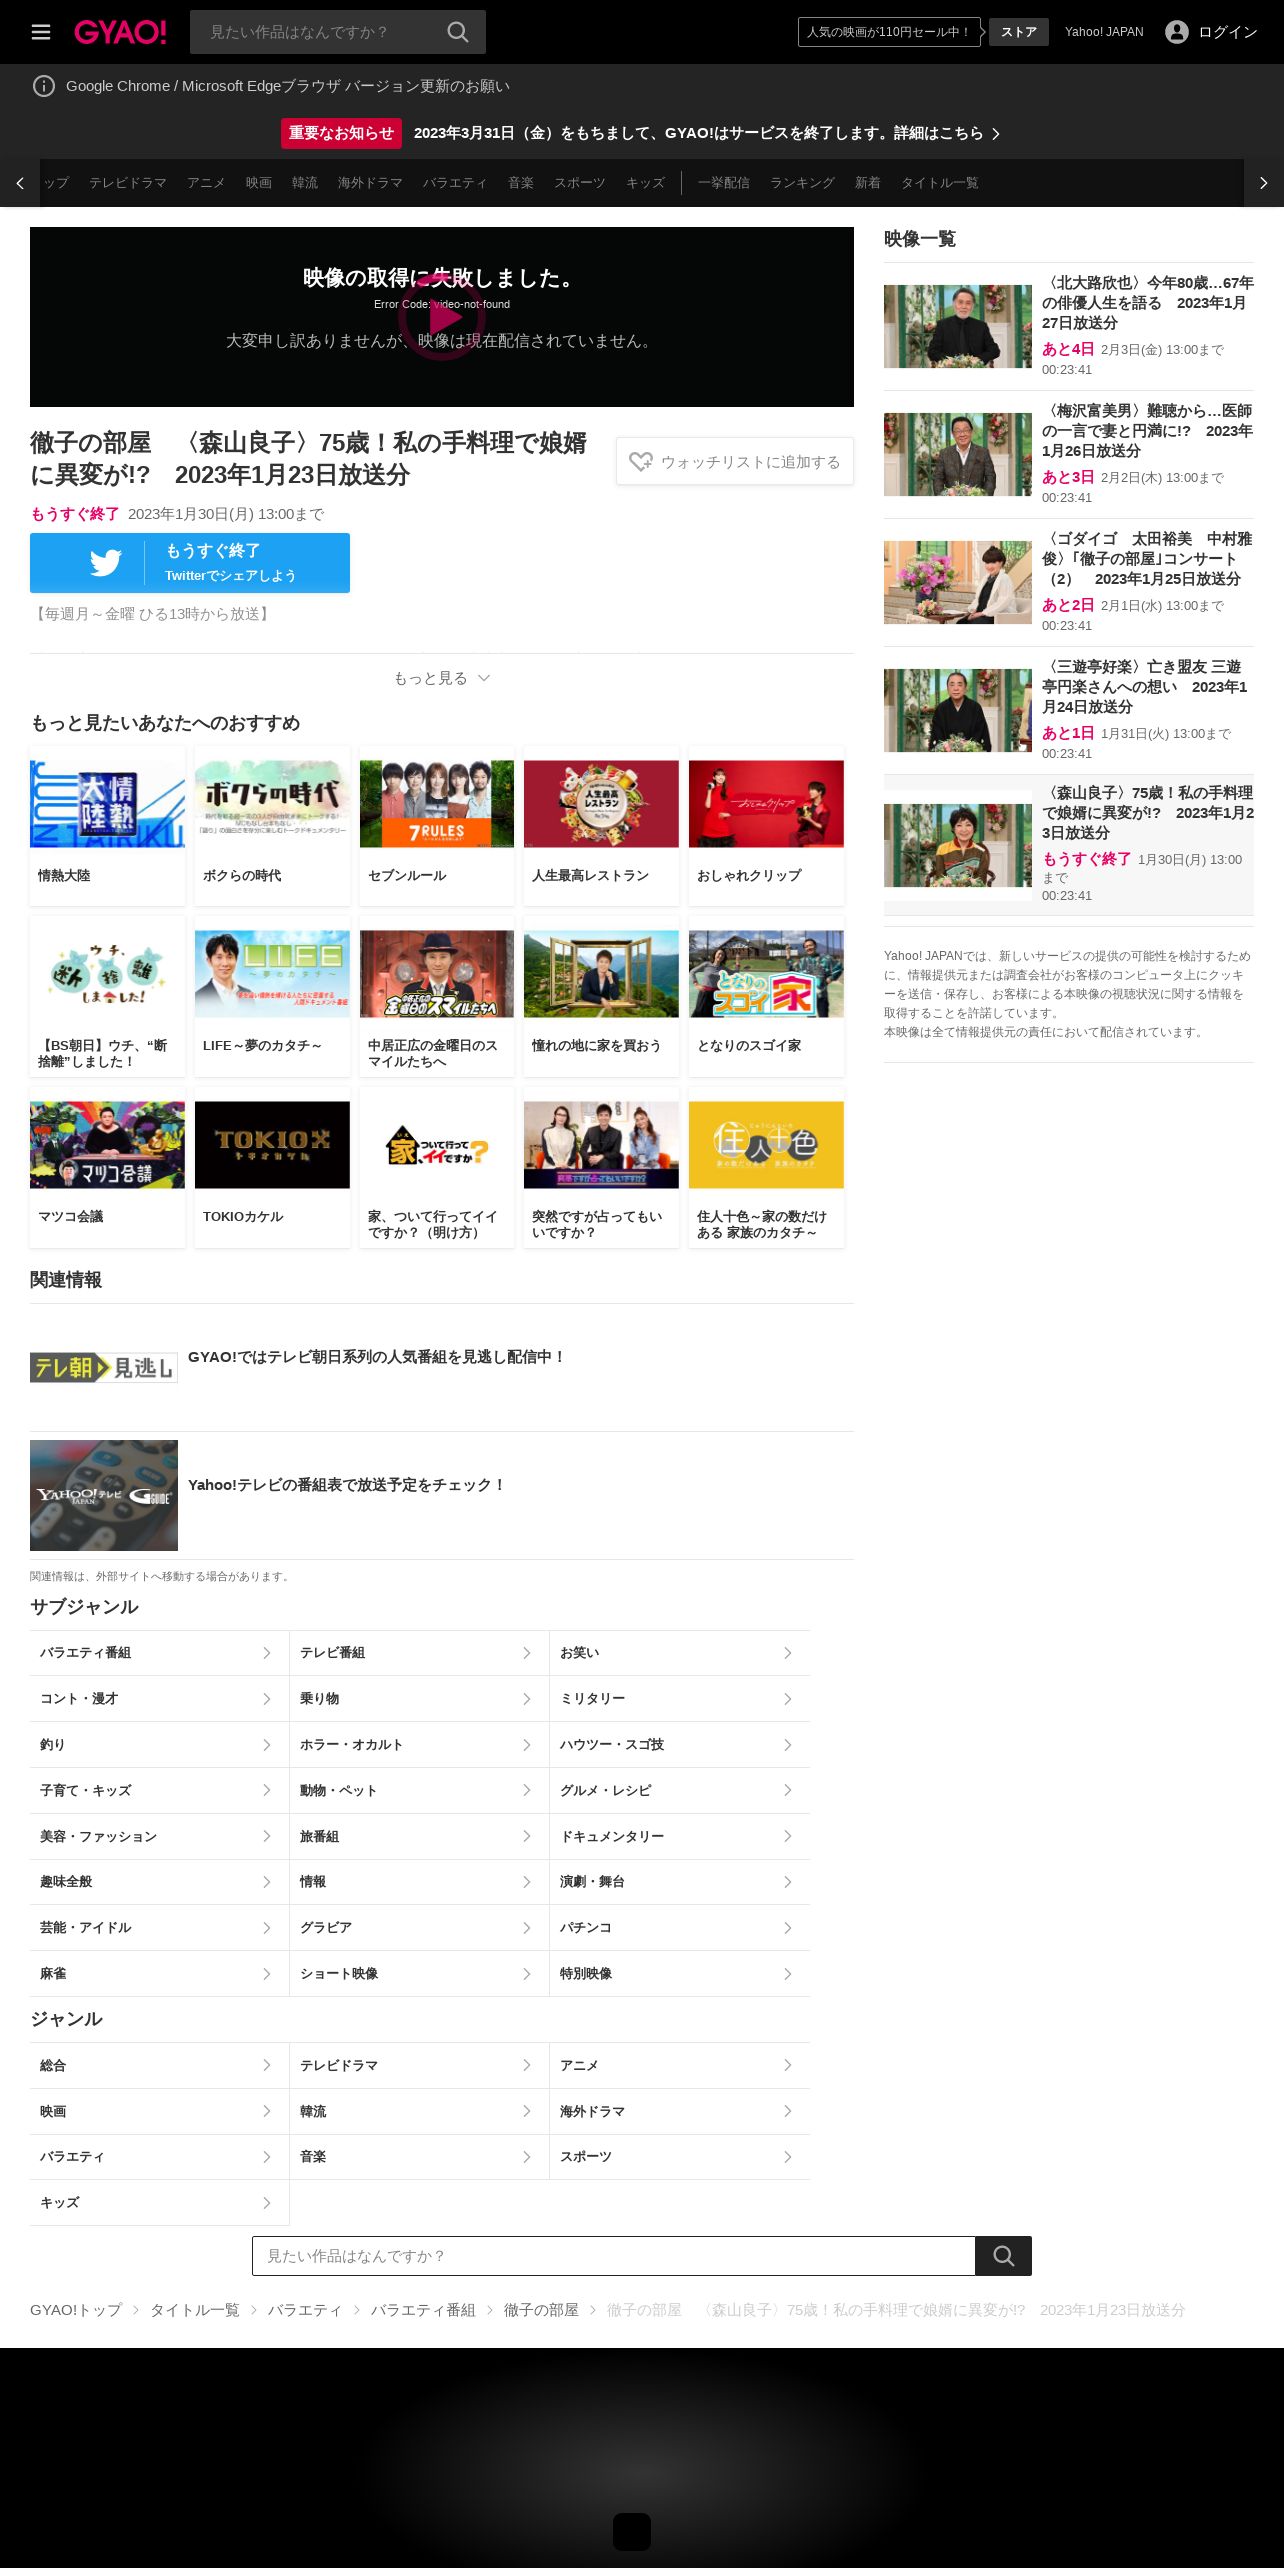Open セブンルール recommendation thumbnail
Image resolution: width=1284 pixels, height=2568 pixels.
(437, 804)
